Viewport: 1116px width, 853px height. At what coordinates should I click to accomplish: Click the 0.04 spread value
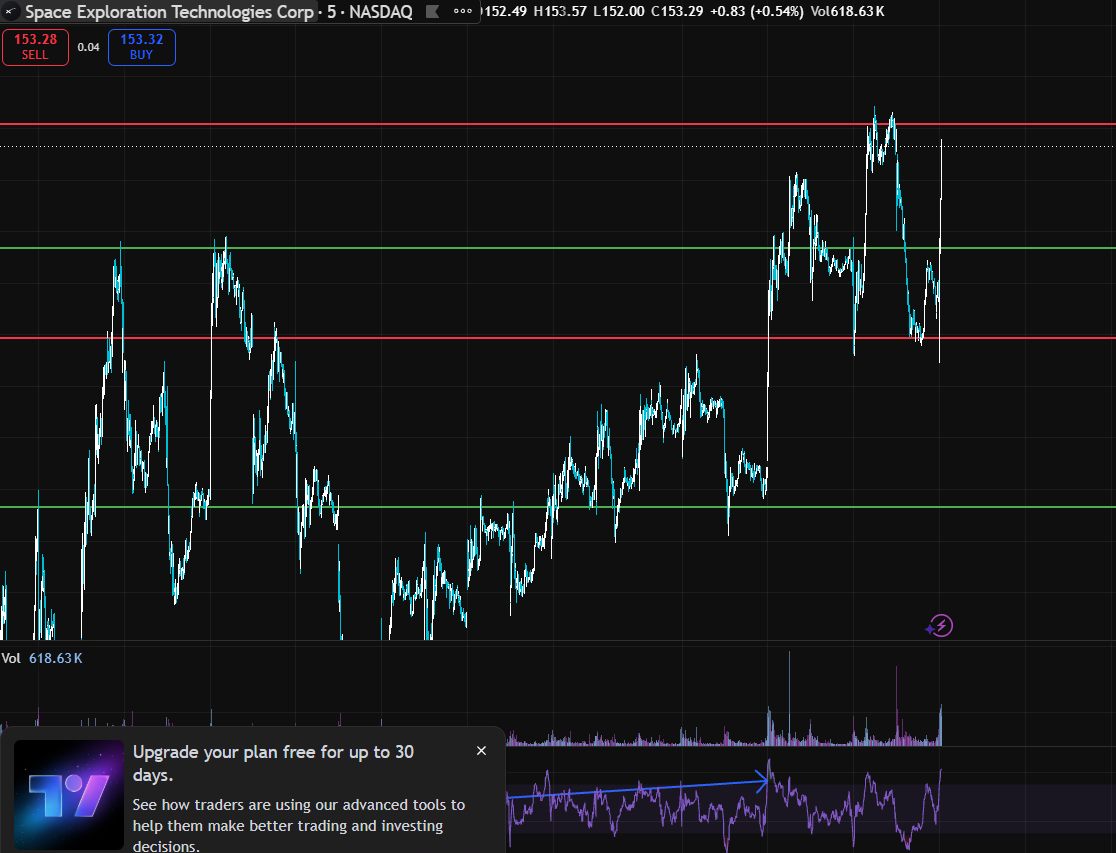[x=88, y=47]
